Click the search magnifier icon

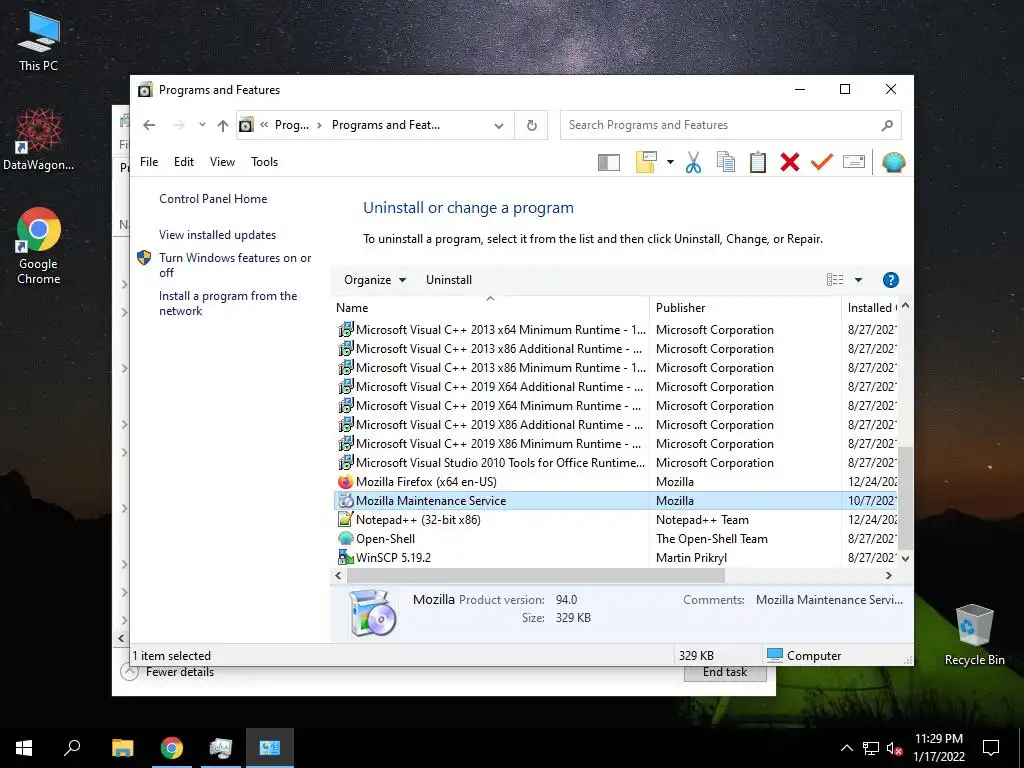[886, 125]
